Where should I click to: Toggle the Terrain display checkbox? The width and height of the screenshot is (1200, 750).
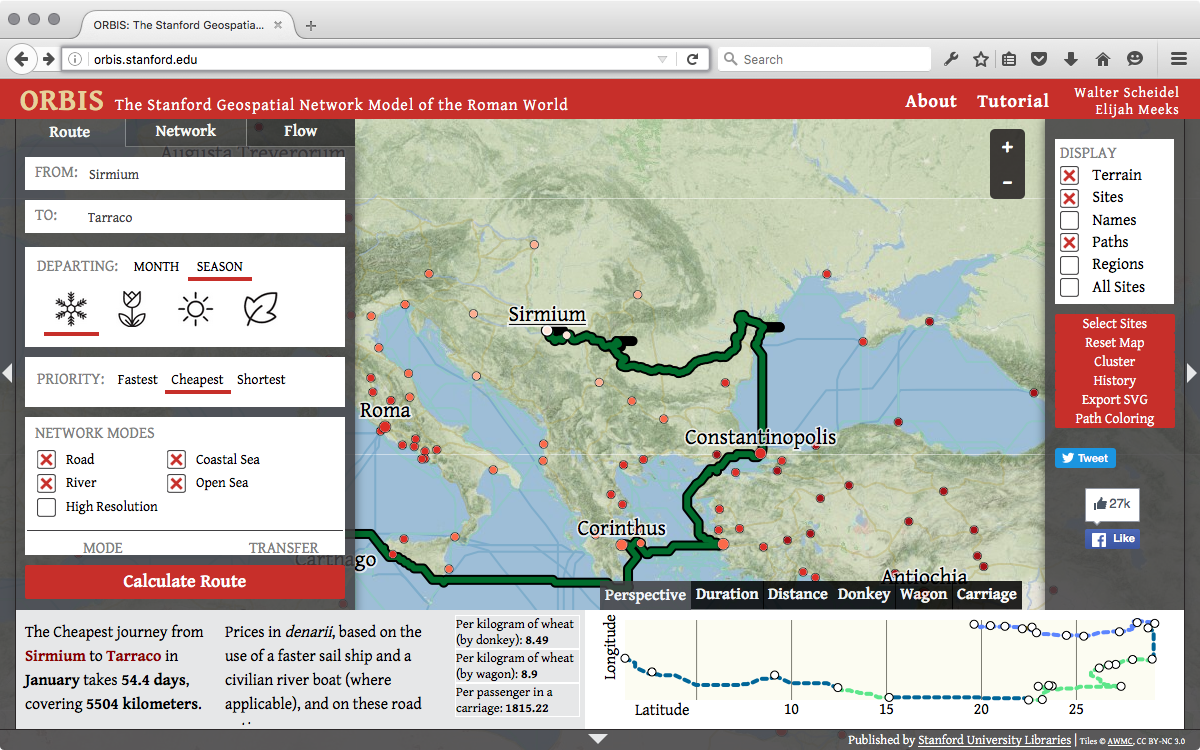[x=1070, y=175]
